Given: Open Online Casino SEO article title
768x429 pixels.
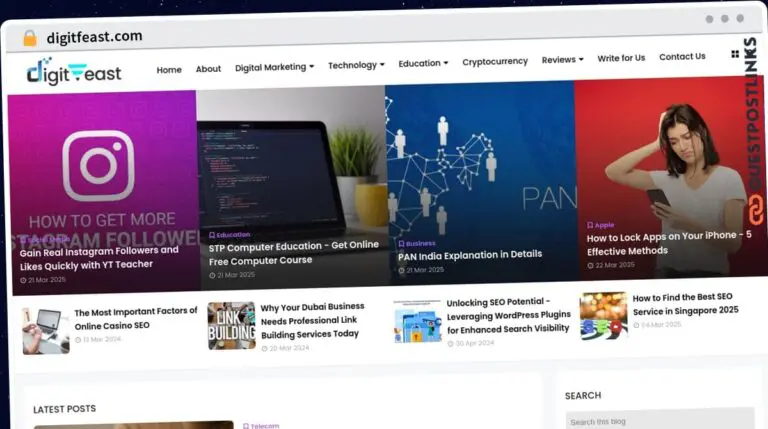Looking at the screenshot, I should (x=136, y=318).
